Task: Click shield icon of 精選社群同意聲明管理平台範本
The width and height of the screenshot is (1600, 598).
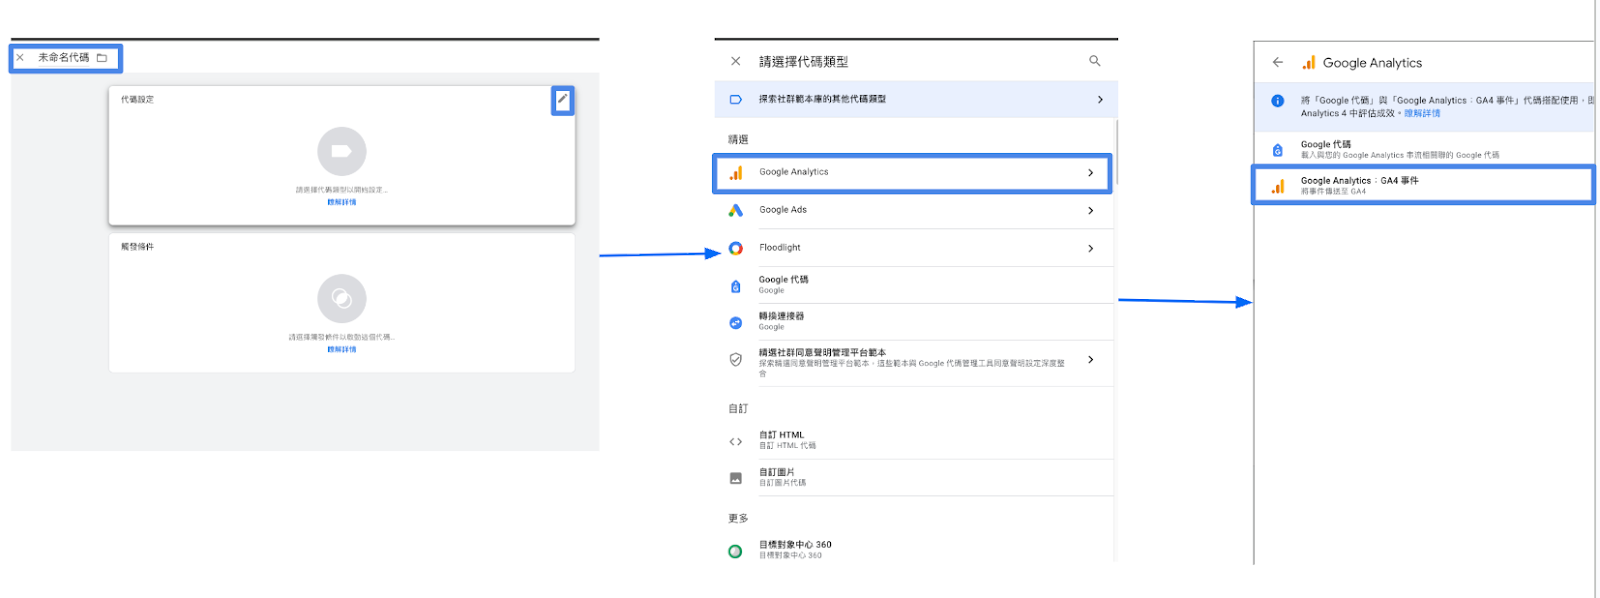Action: click(736, 360)
